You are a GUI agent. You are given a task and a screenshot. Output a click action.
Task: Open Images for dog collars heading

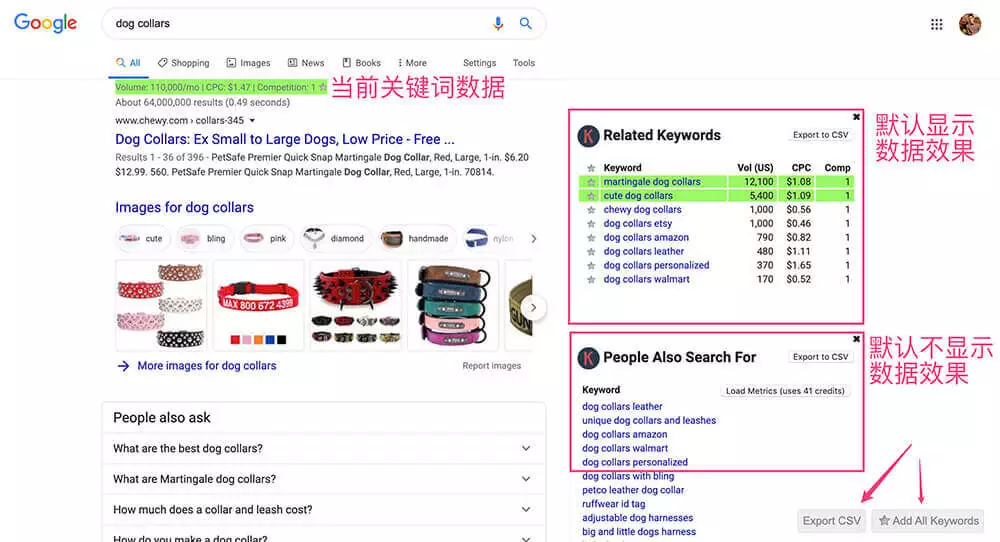pos(184,207)
